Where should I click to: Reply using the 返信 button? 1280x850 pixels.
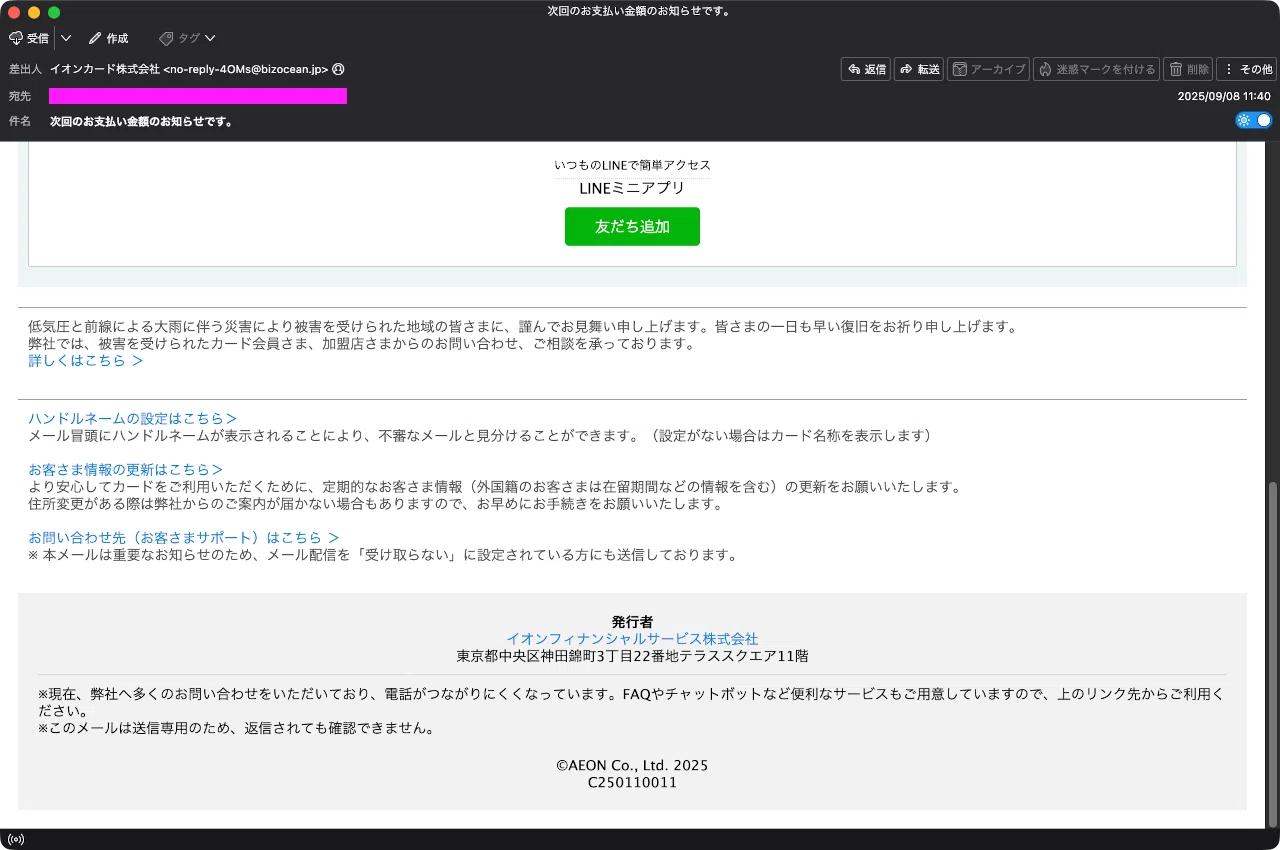pos(866,69)
